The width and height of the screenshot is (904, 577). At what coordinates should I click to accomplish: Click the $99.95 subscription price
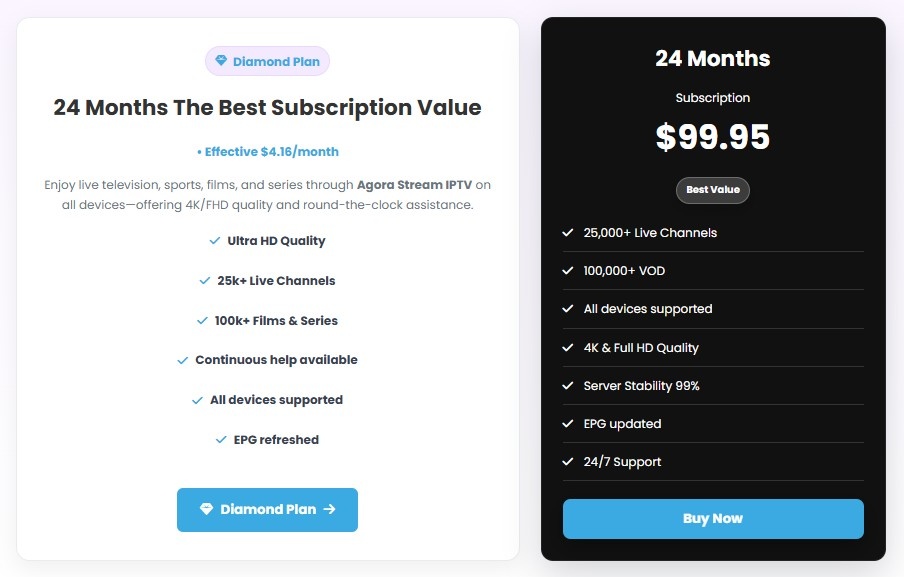pos(712,136)
